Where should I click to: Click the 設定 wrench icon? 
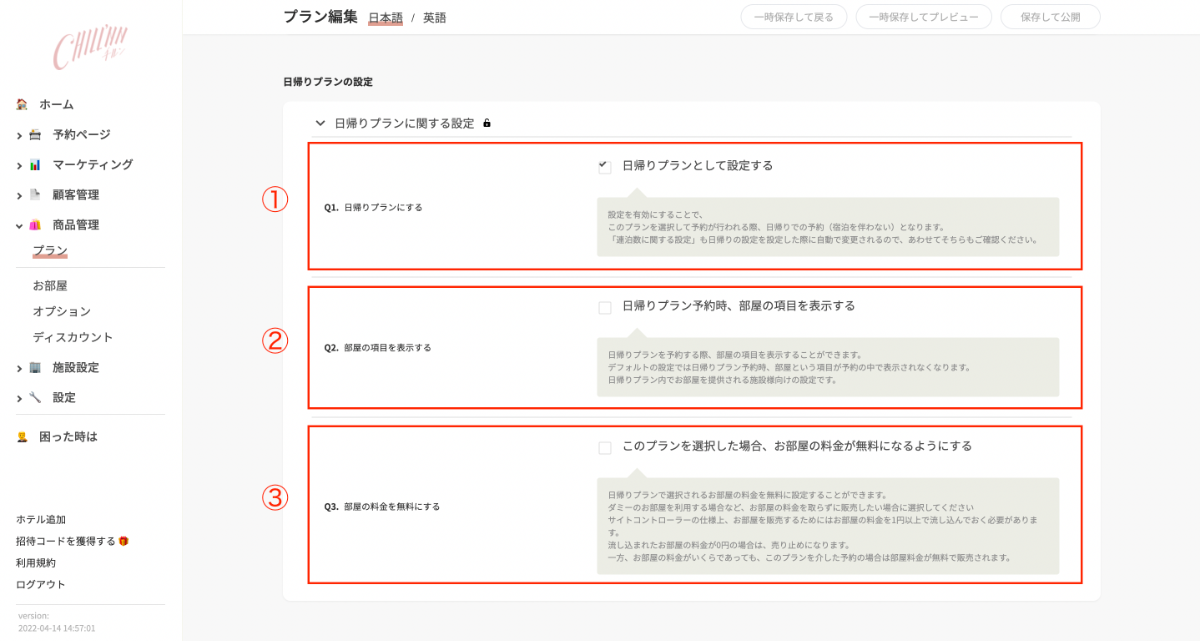pos(35,398)
